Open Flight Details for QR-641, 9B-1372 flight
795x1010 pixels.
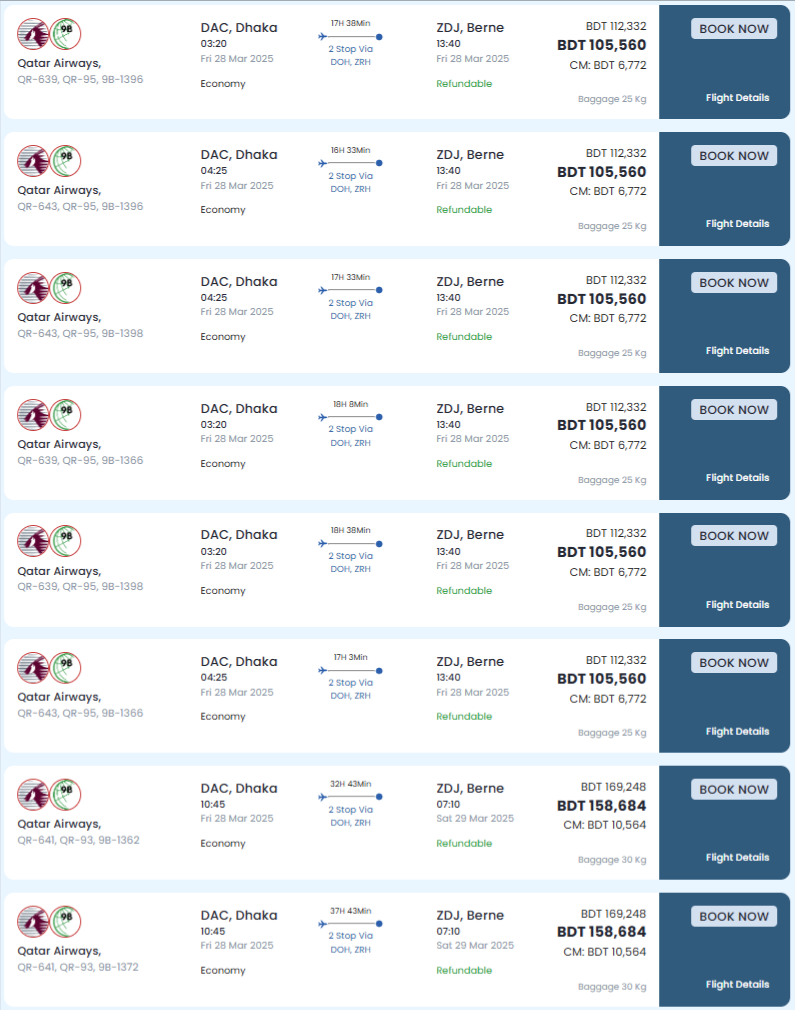tap(737, 984)
